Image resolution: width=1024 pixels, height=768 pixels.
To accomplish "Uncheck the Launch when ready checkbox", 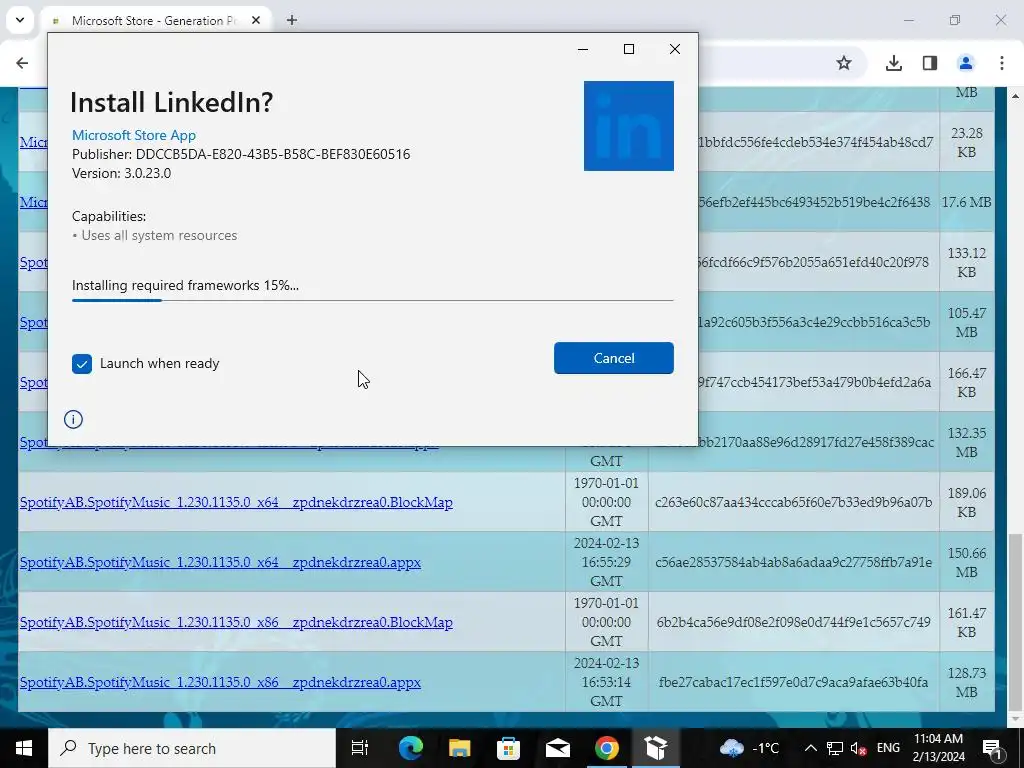I will point(82,364).
